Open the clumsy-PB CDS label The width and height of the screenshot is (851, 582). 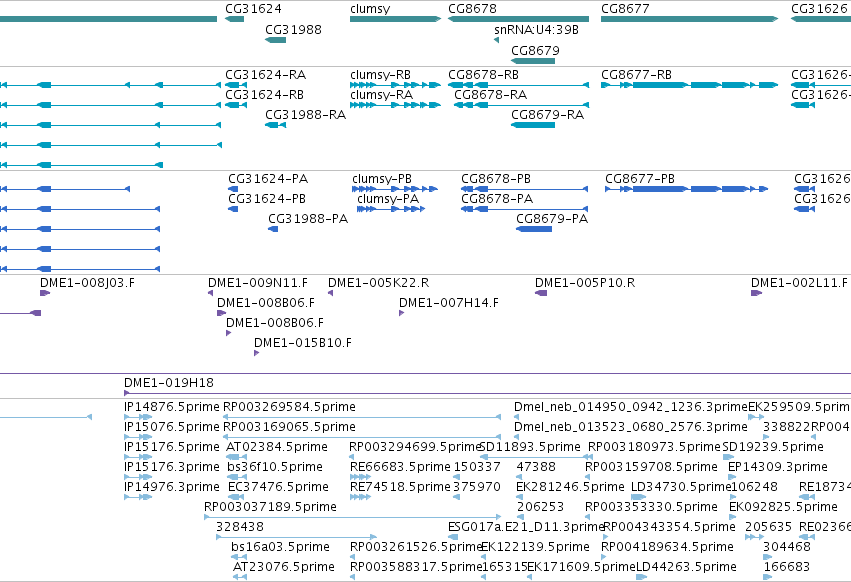click(382, 179)
